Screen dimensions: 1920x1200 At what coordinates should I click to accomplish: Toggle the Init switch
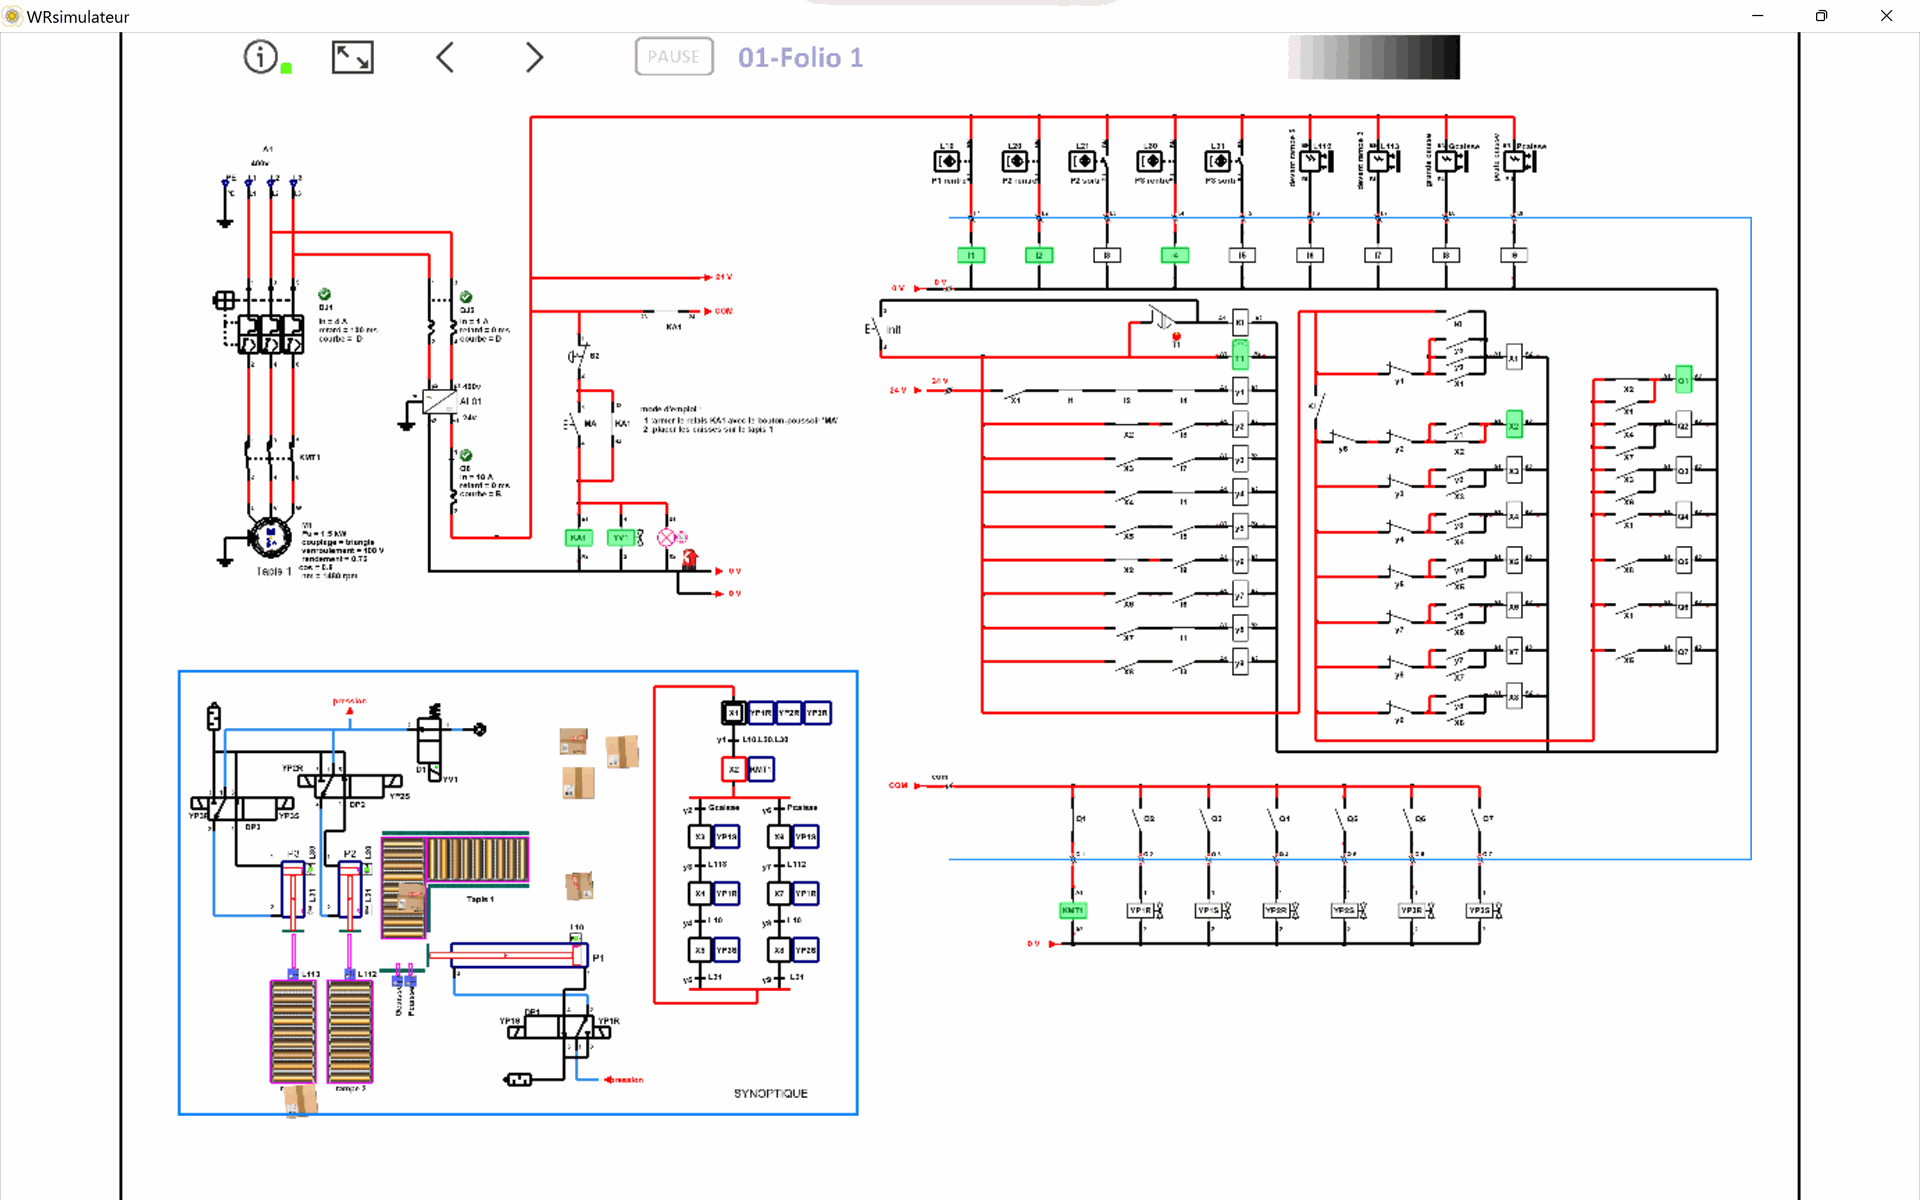(876, 329)
